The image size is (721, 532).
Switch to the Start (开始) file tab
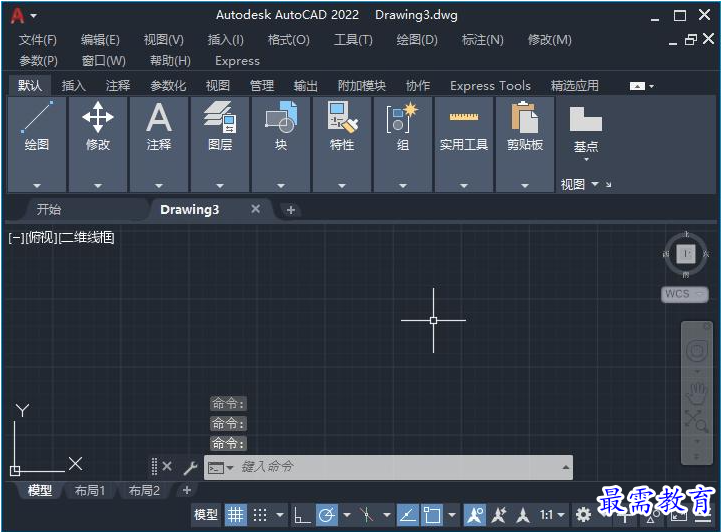coord(49,210)
